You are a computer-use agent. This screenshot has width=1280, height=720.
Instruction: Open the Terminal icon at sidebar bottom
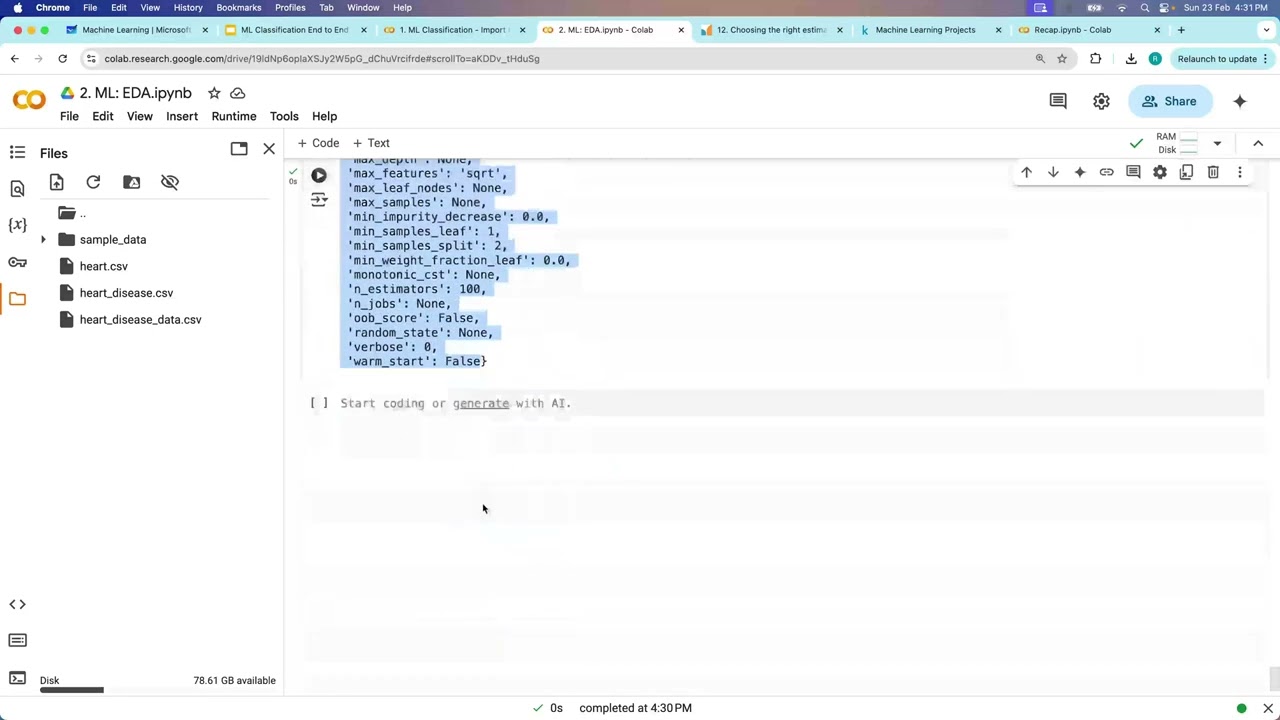[17, 678]
